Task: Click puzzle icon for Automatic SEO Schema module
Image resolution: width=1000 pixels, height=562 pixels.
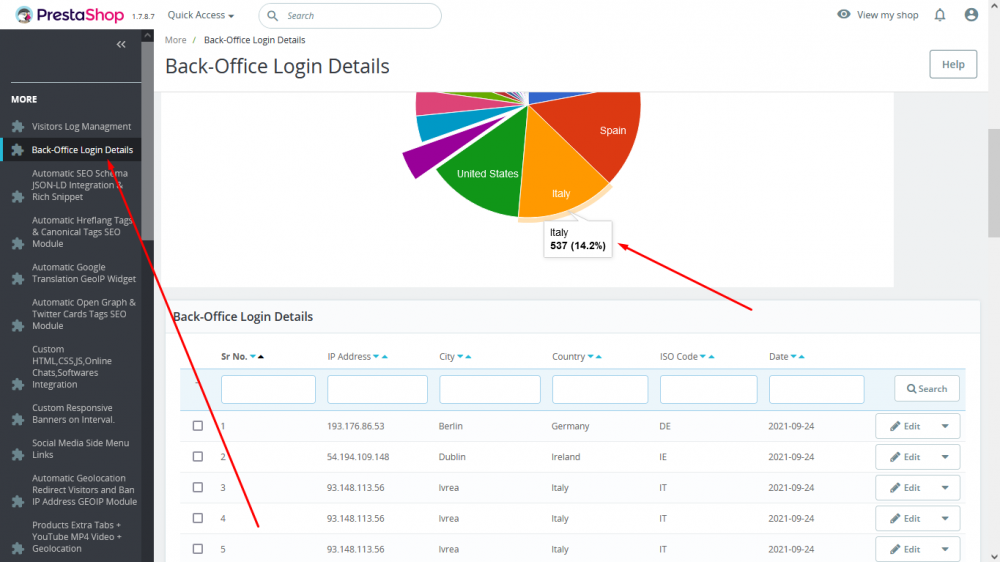Action: tap(18, 196)
